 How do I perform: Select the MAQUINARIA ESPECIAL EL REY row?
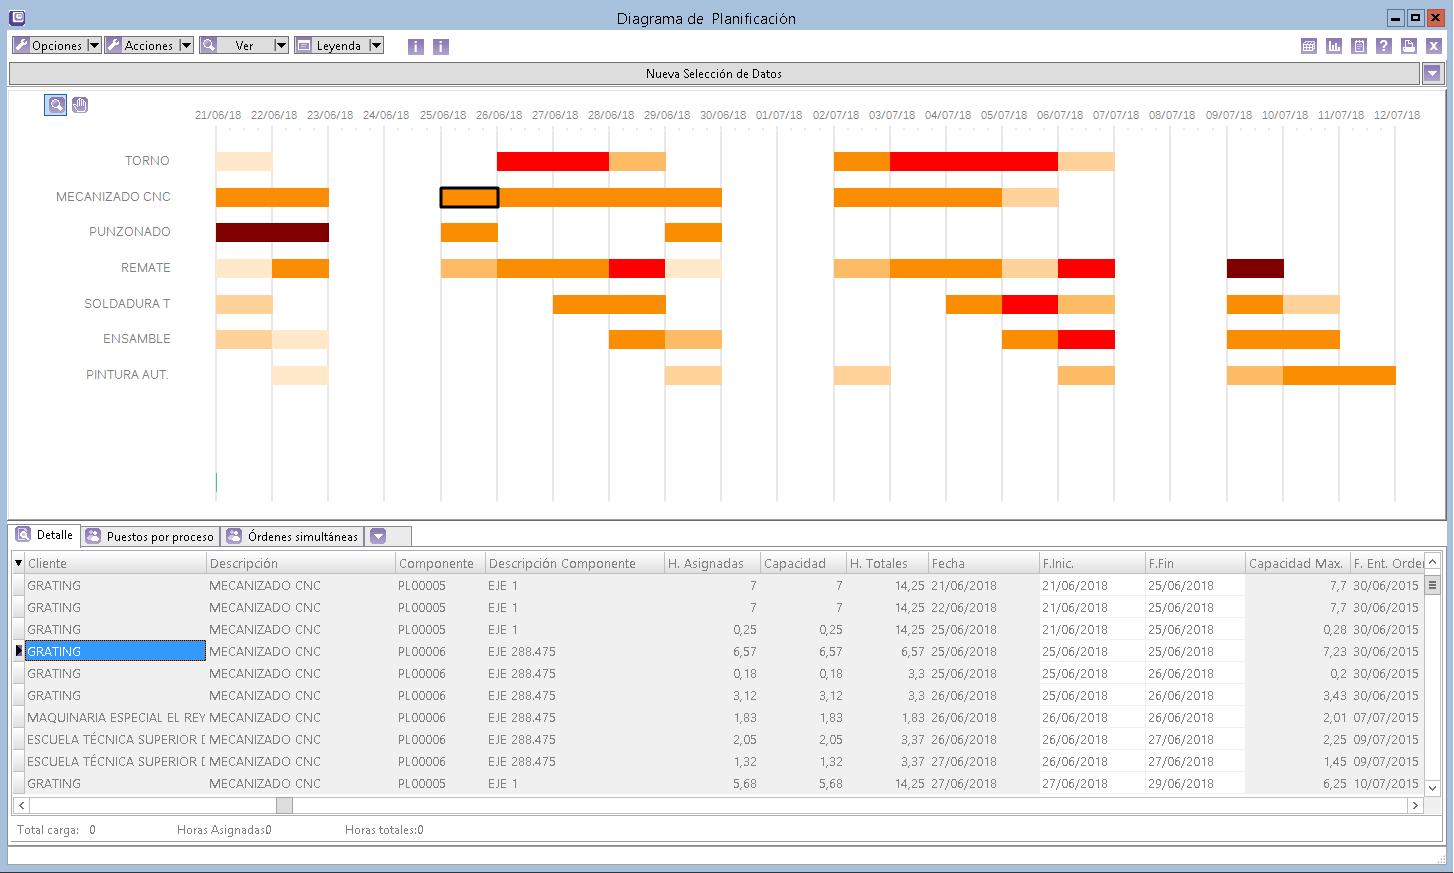click(x=115, y=718)
